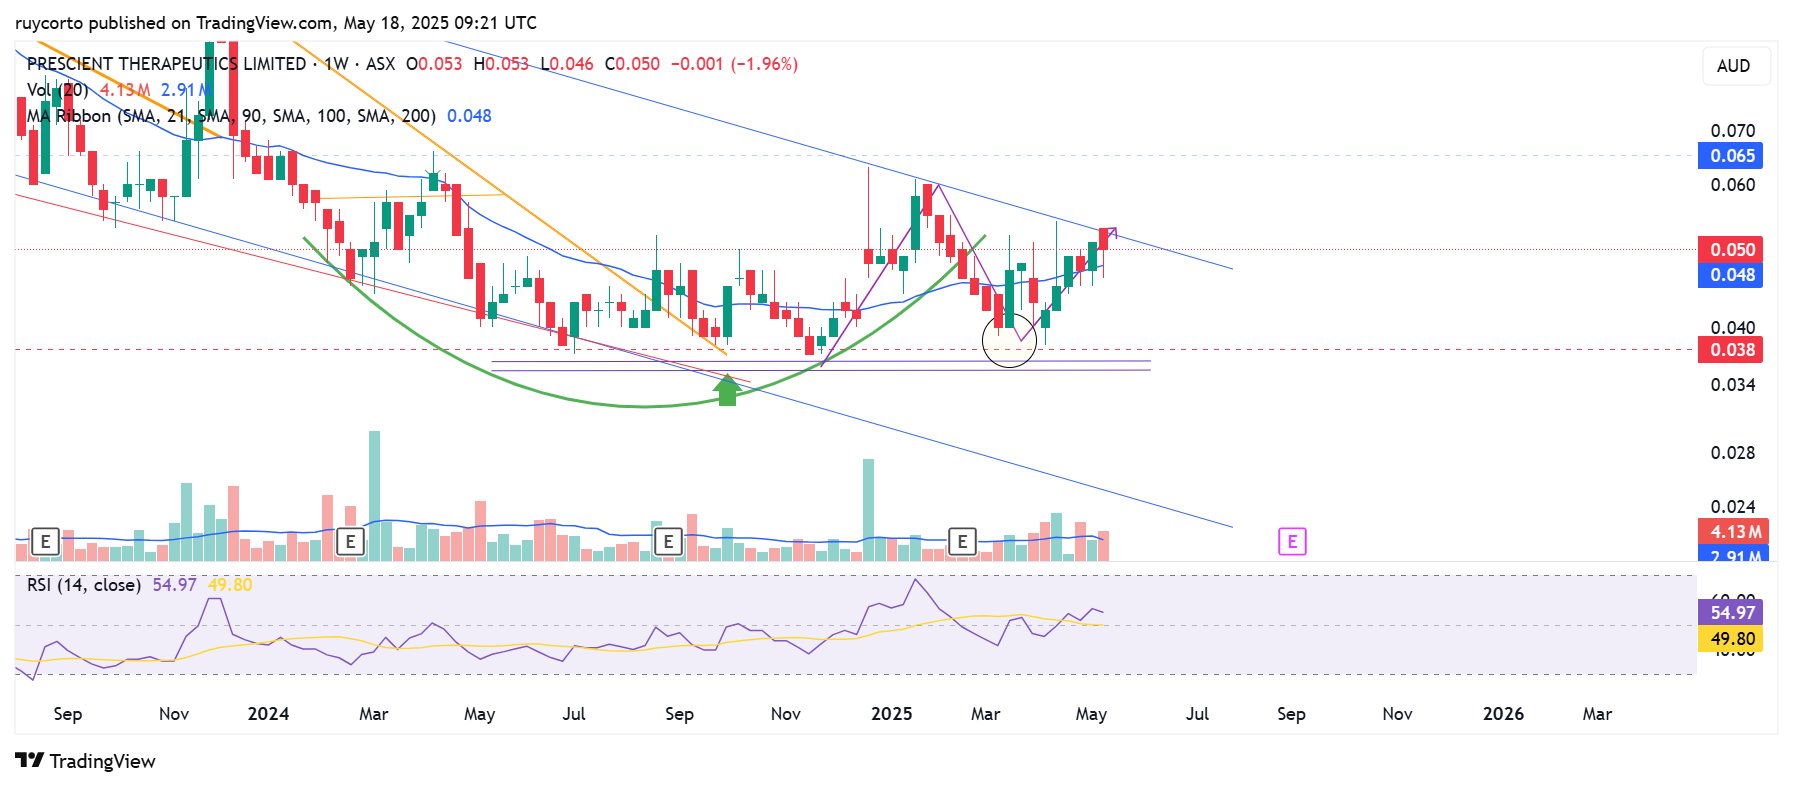The width and height of the screenshot is (1793, 787).
Task: Click the earnings E marker near Sep 2023
Action: click(45, 542)
